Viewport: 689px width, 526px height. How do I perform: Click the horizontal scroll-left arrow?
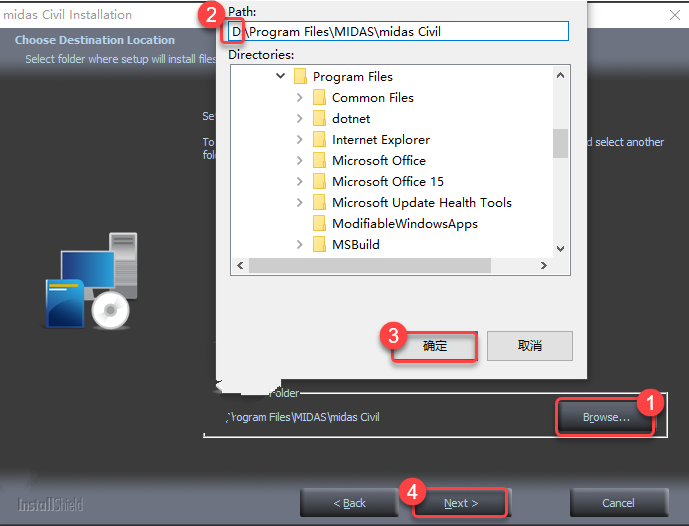(x=240, y=265)
